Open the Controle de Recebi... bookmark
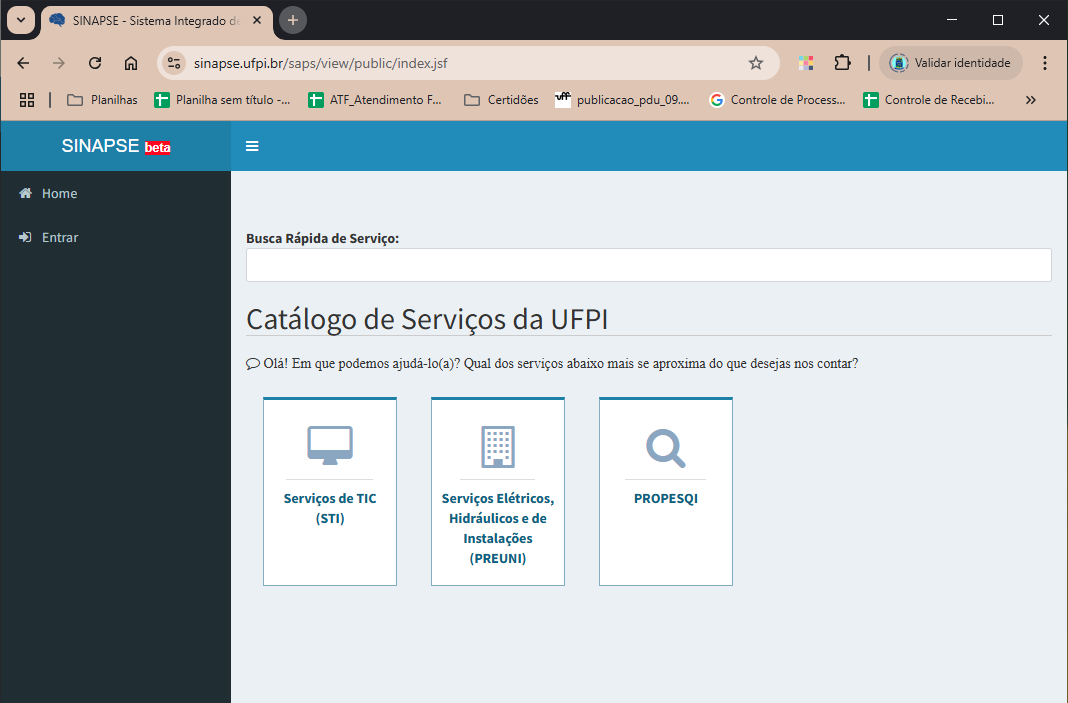 click(x=930, y=100)
